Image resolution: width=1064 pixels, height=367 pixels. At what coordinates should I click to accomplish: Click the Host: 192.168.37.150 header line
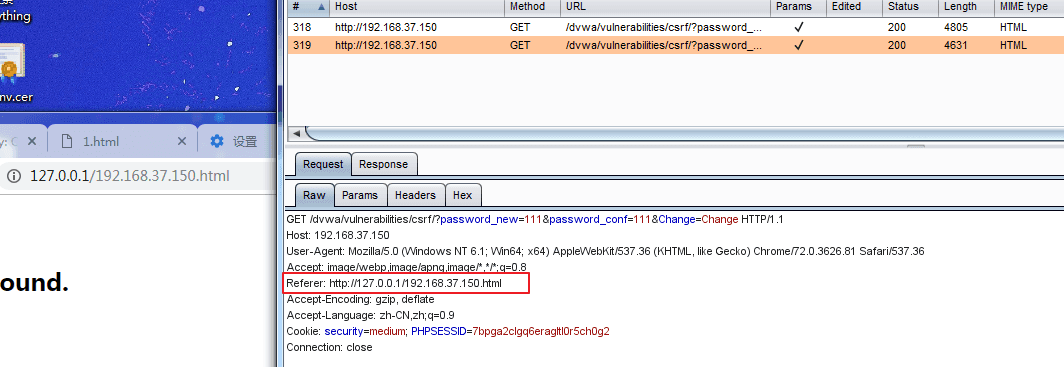point(338,235)
